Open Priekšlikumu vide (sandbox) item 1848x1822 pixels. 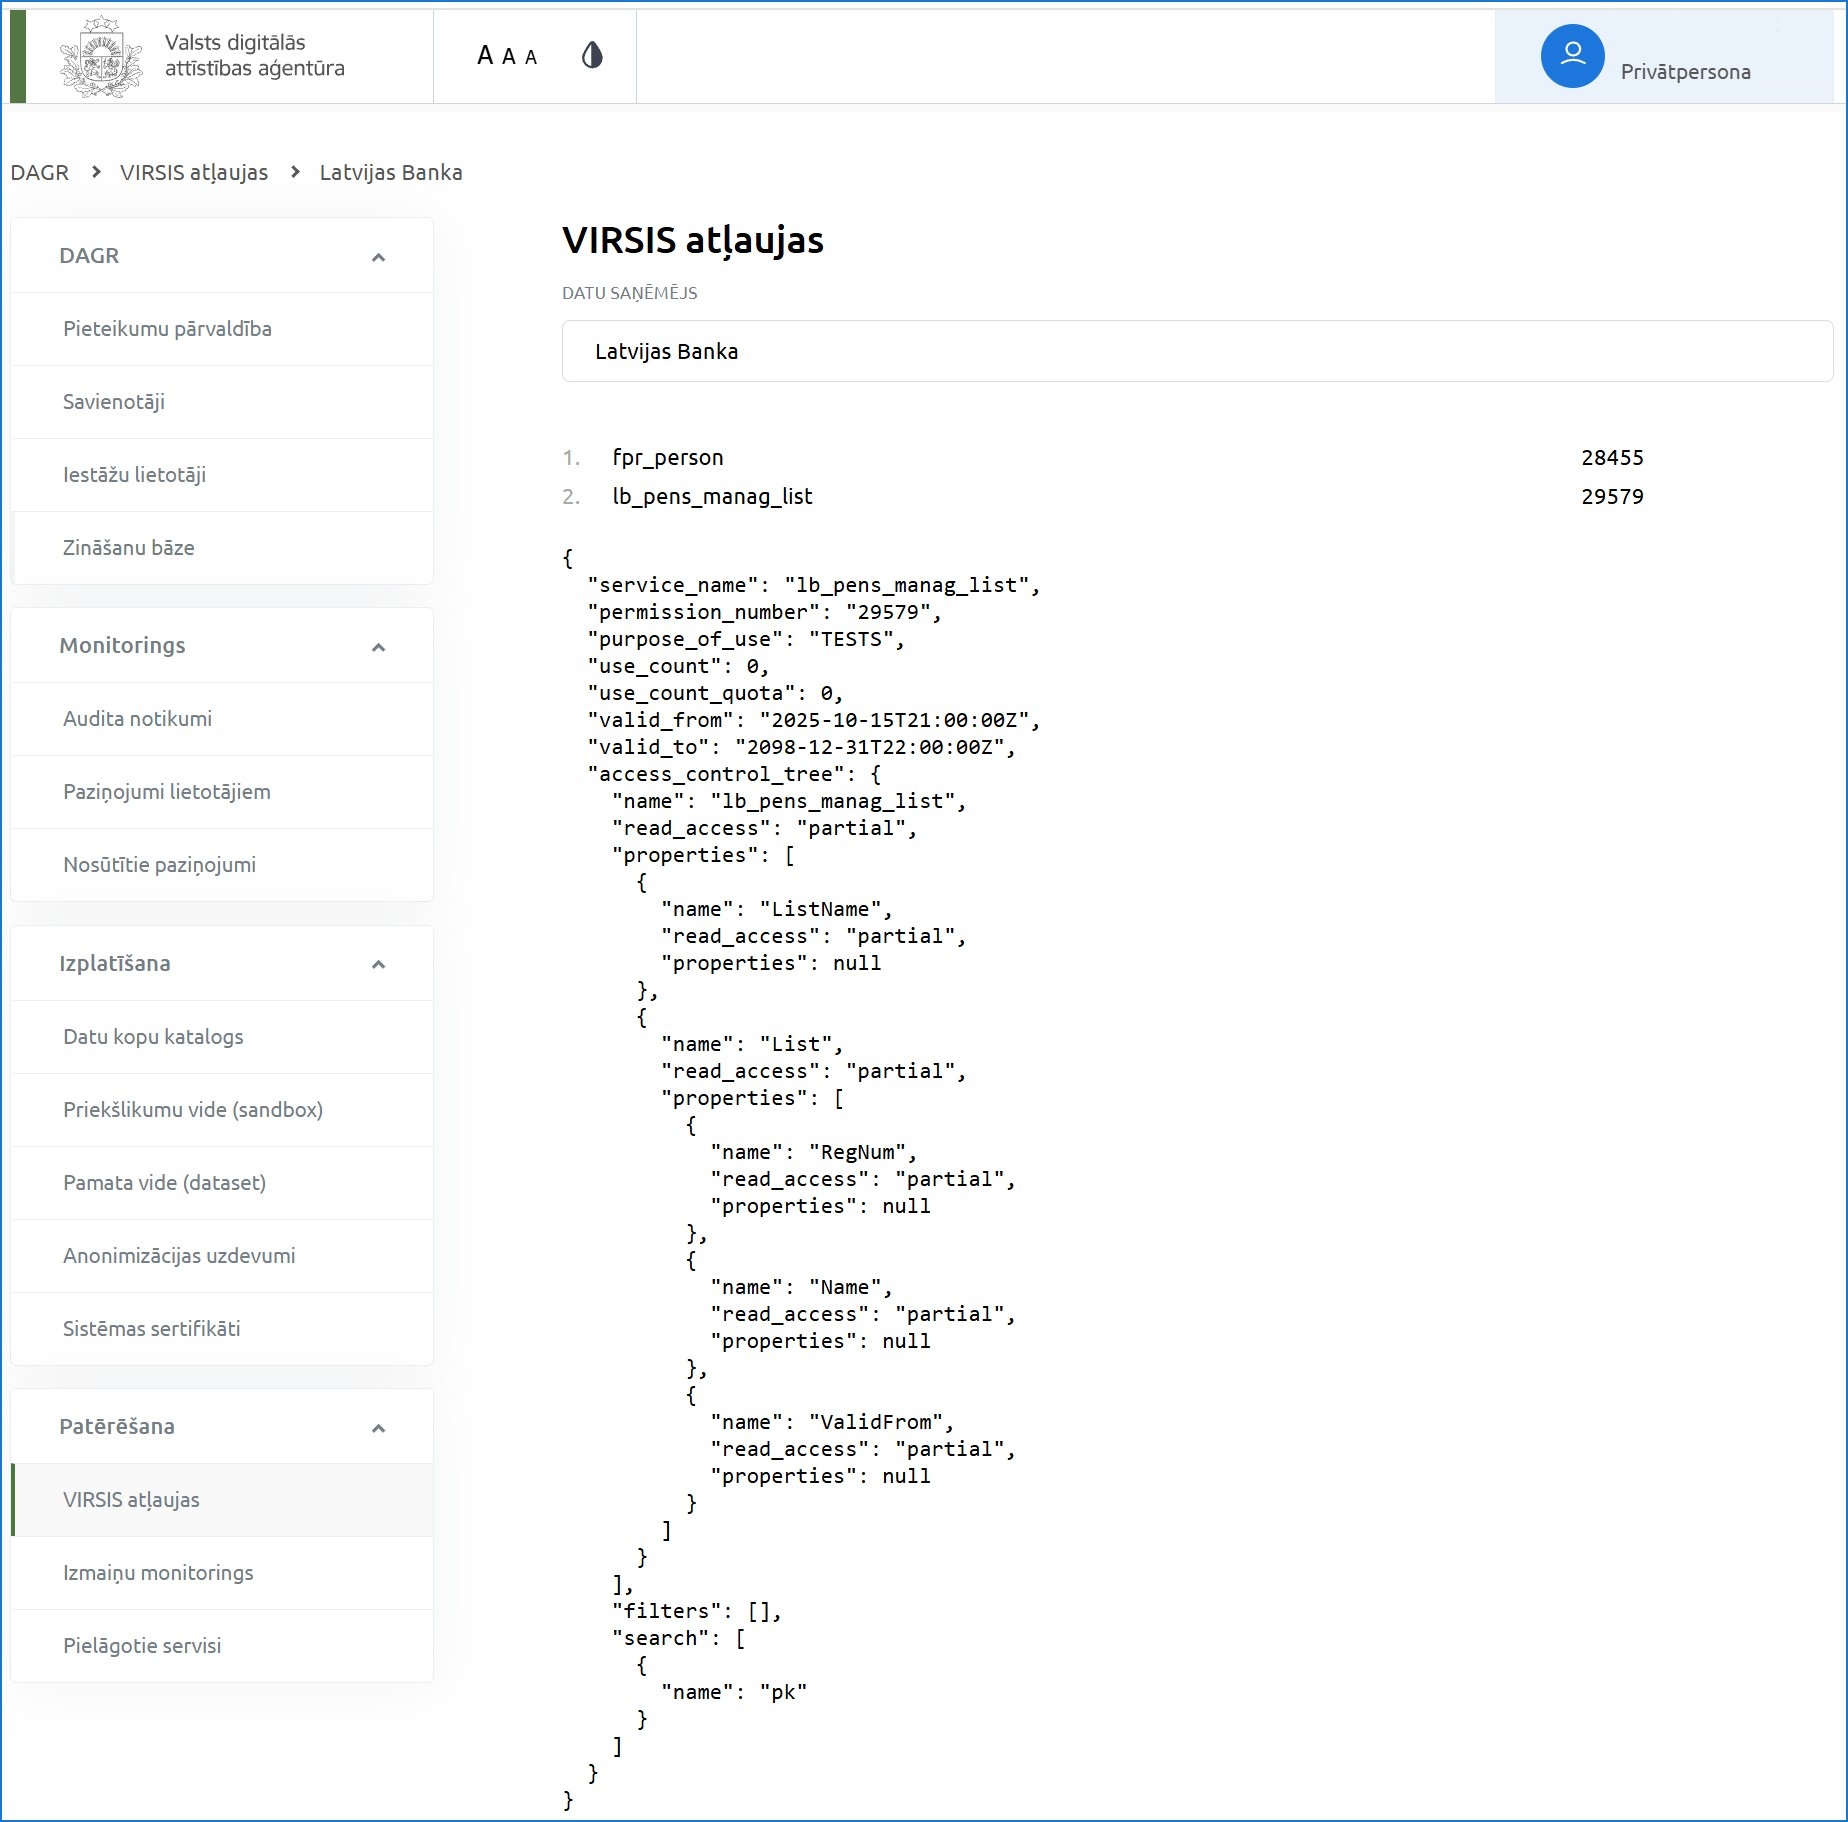[x=222, y=1110]
